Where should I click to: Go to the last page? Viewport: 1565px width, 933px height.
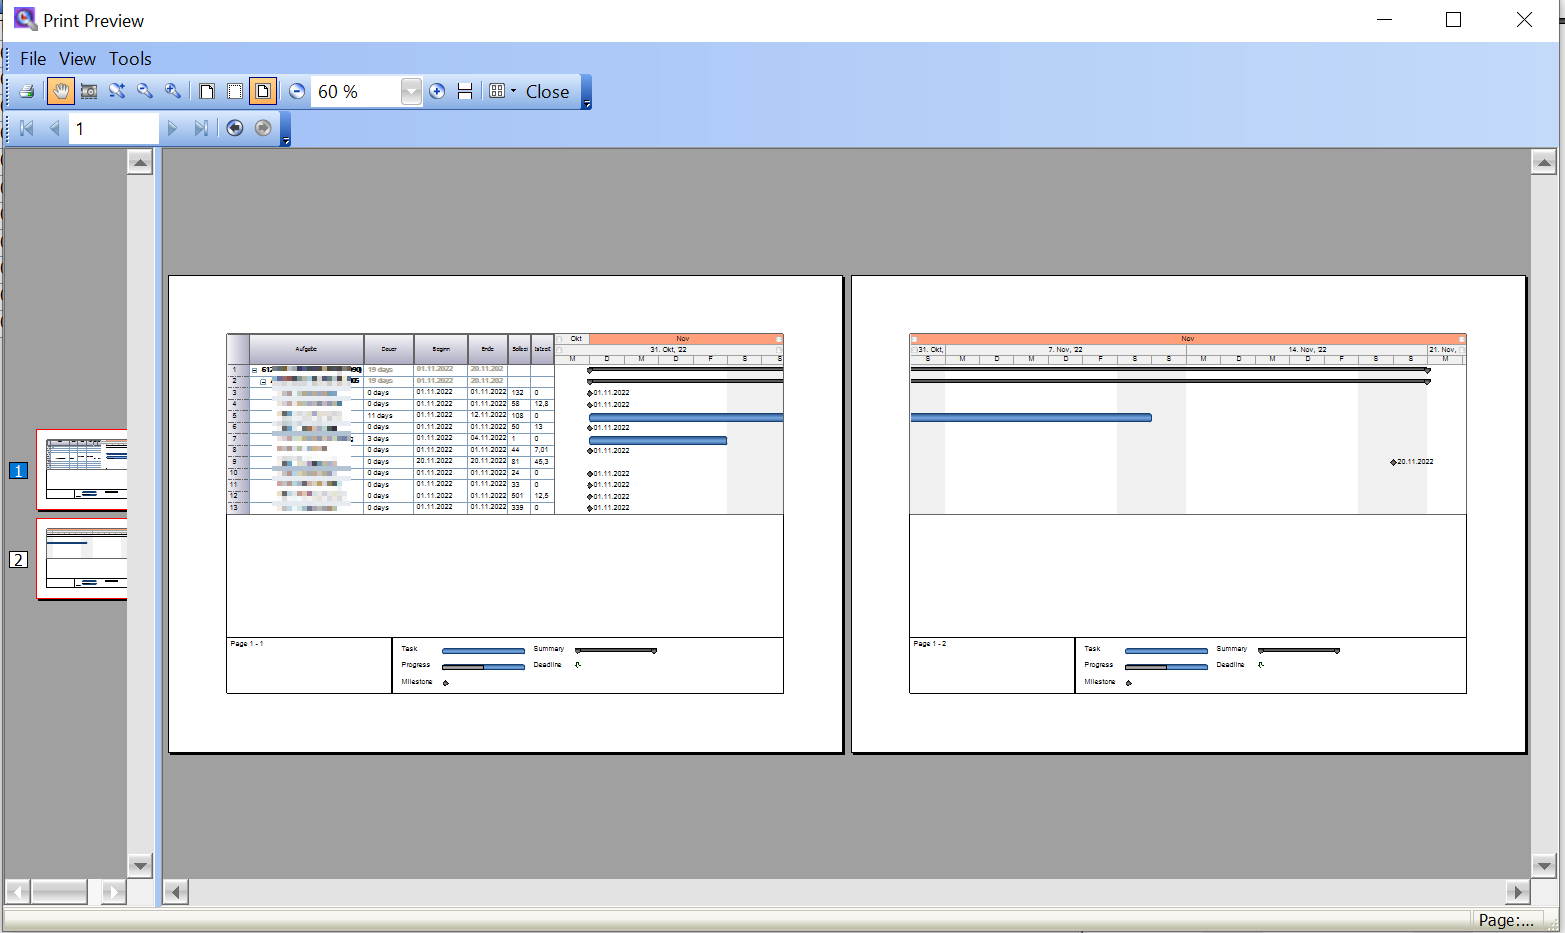(x=201, y=128)
